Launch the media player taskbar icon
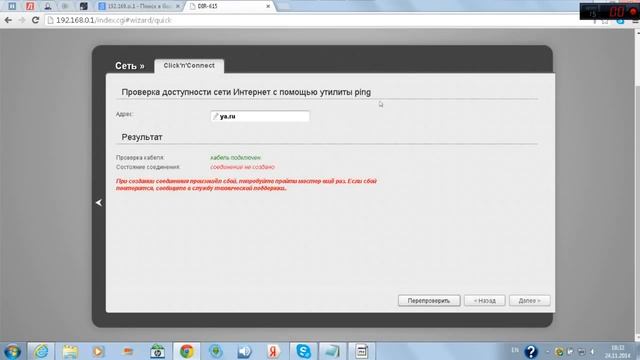 (98, 351)
